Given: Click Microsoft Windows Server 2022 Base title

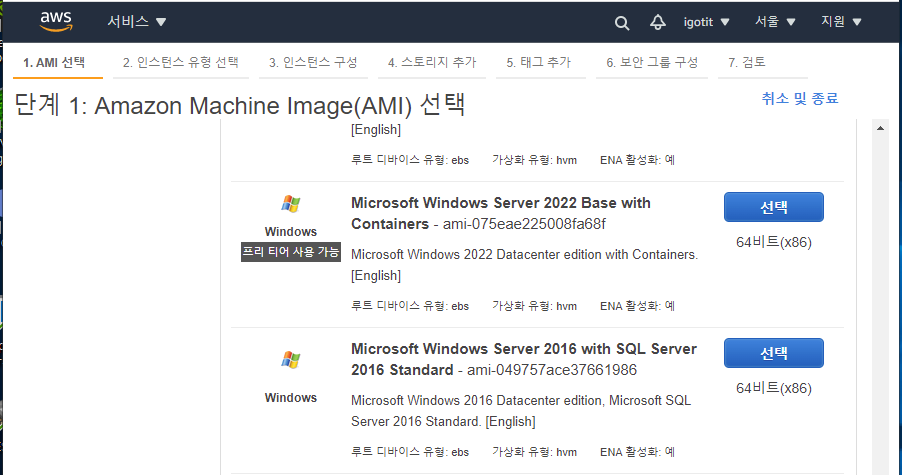Looking at the screenshot, I should [x=500, y=213].
